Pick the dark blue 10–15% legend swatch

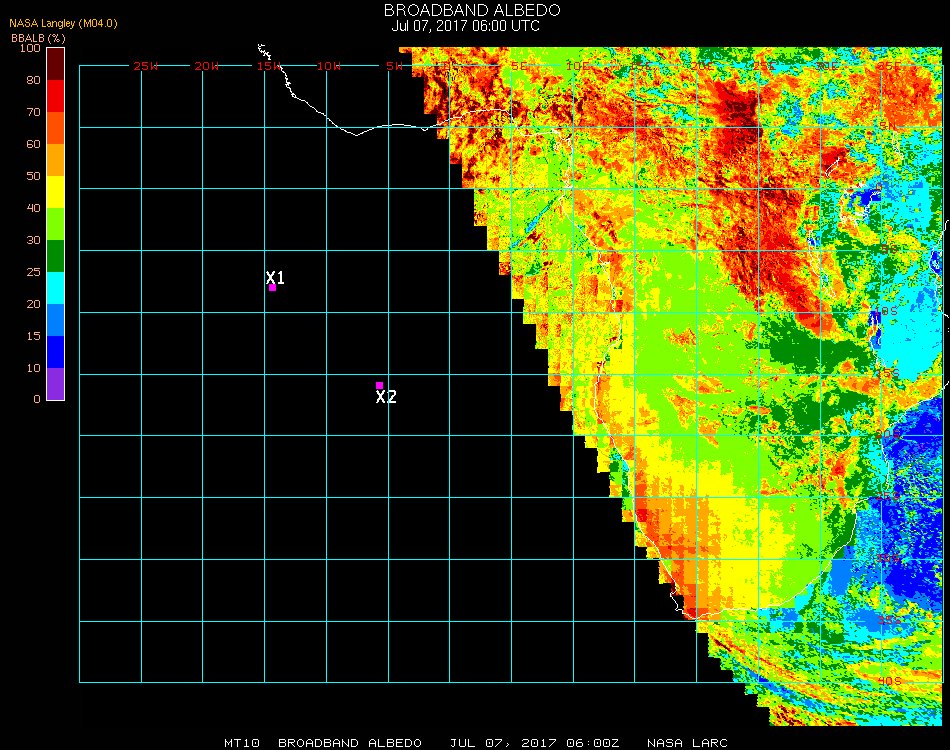[56, 352]
